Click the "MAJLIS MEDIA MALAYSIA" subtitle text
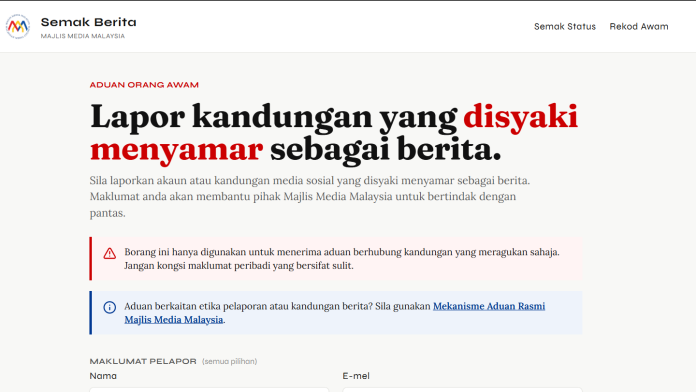The height and width of the screenshot is (392, 696). tap(83, 36)
